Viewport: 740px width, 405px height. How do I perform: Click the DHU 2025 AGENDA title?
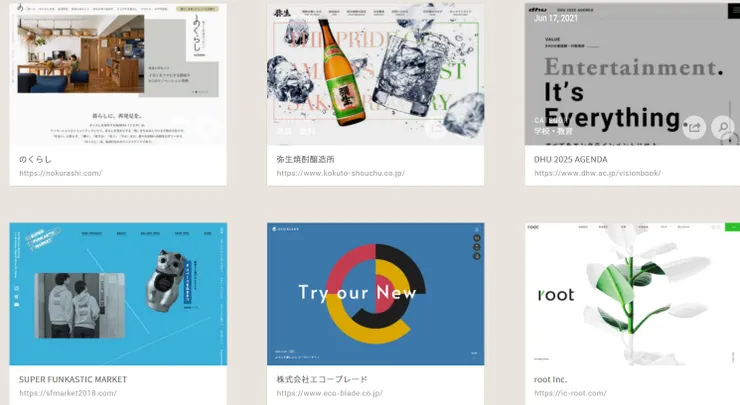571,160
